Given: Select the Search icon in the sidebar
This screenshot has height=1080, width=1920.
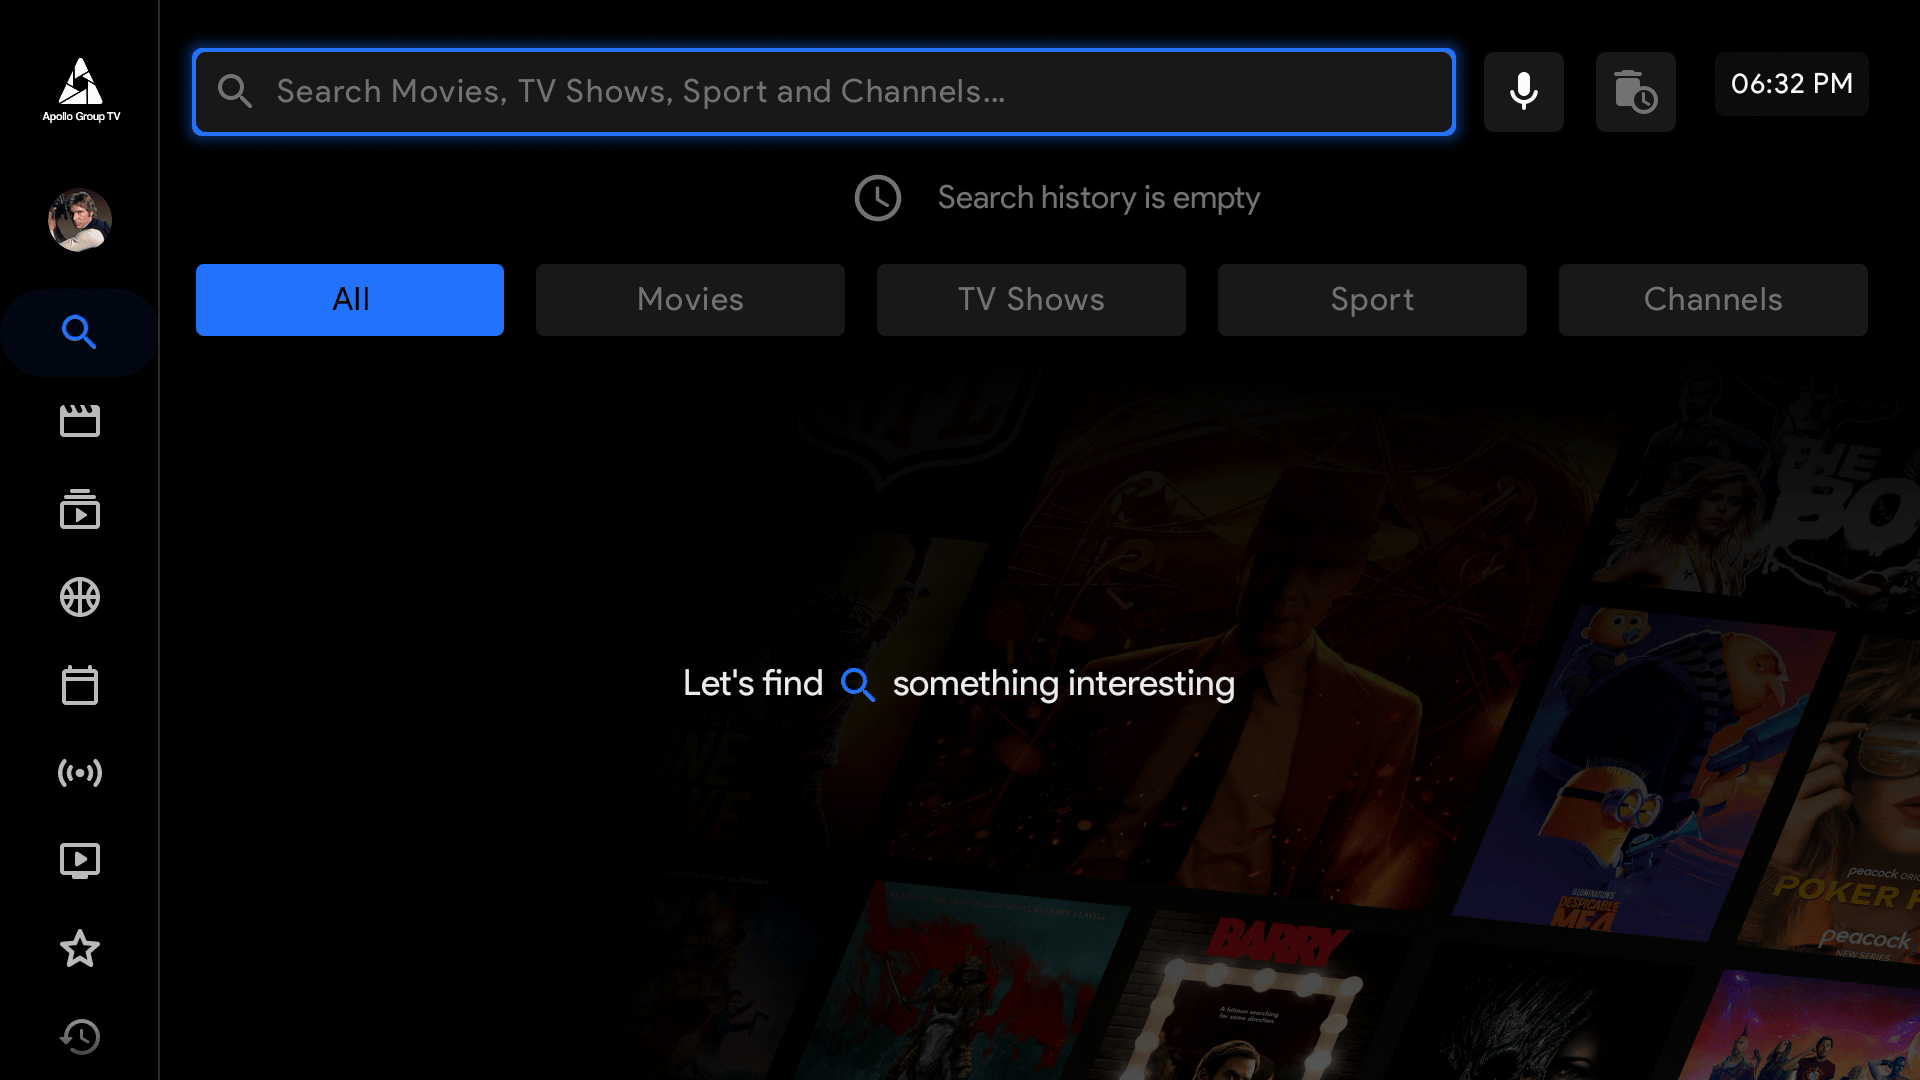Looking at the screenshot, I should coord(79,332).
